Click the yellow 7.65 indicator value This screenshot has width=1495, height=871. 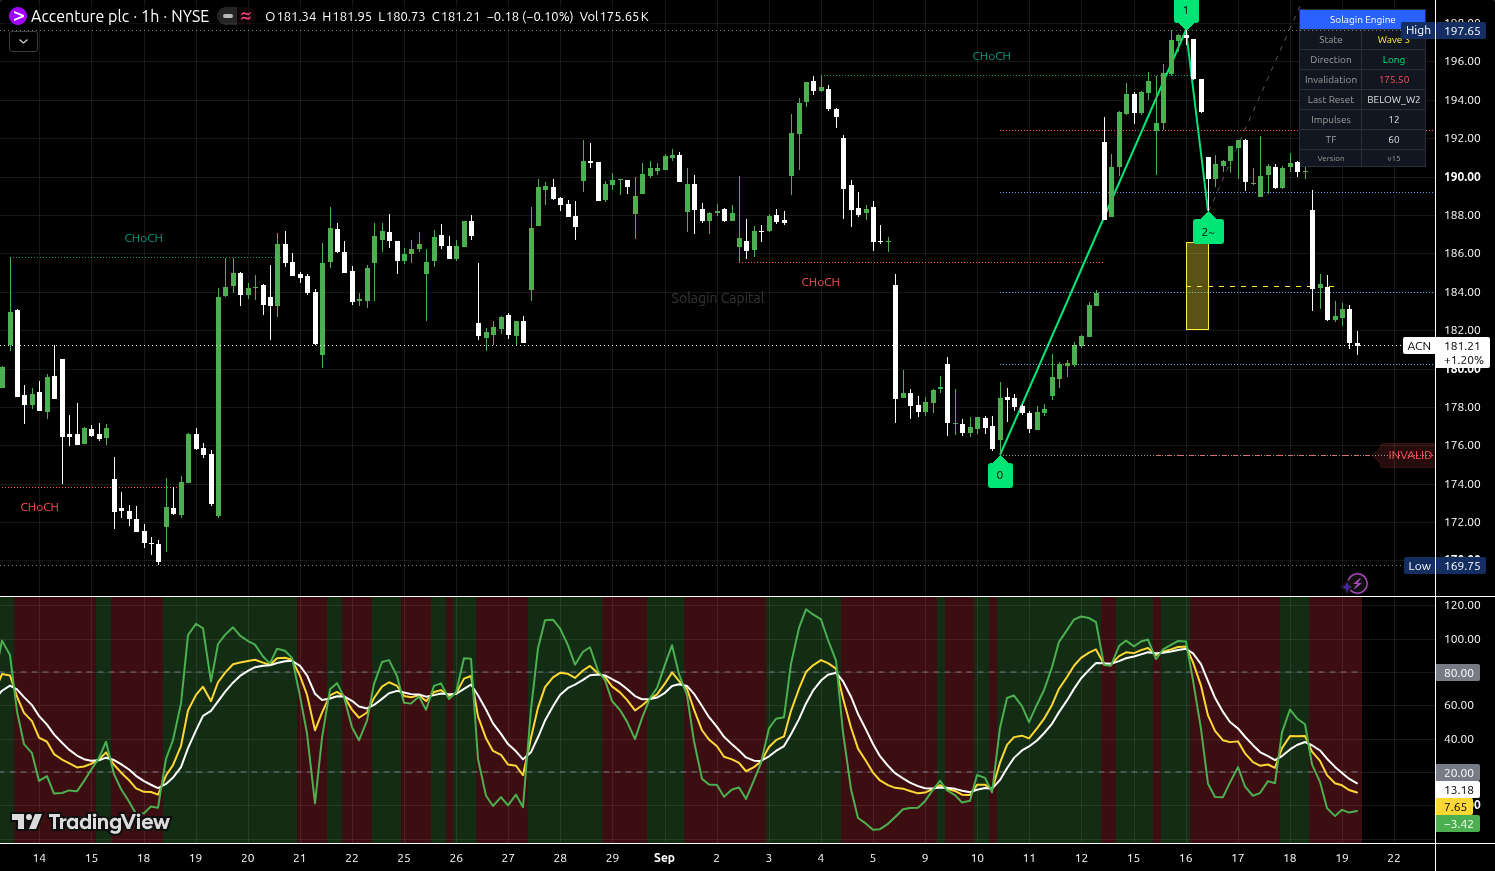(1455, 807)
